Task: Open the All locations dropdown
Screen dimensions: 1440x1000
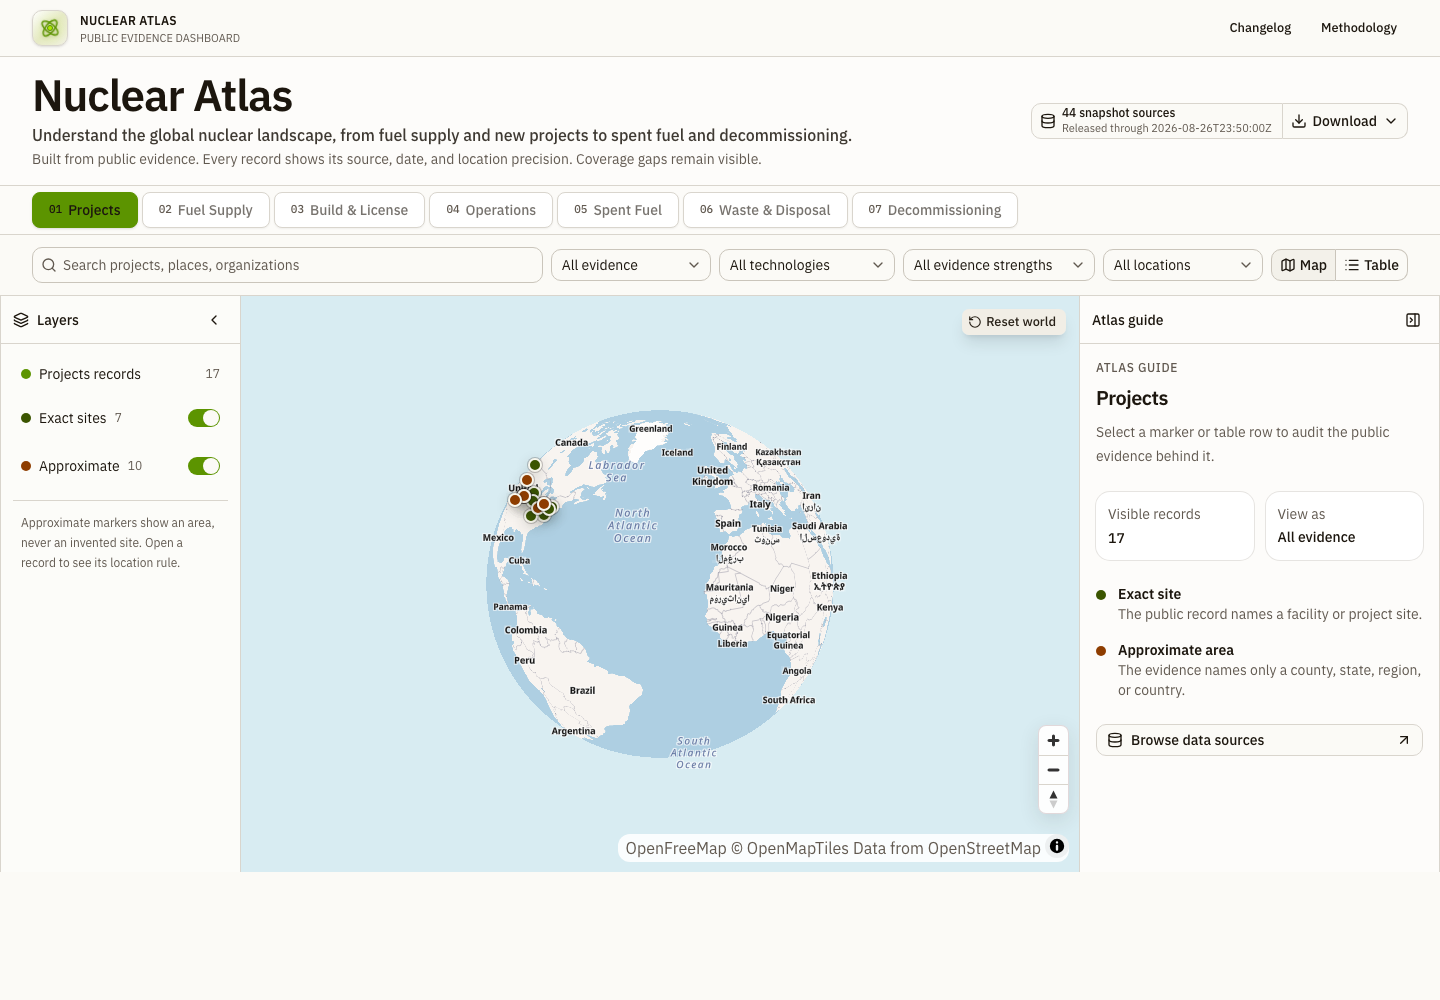Action: (x=1183, y=265)
